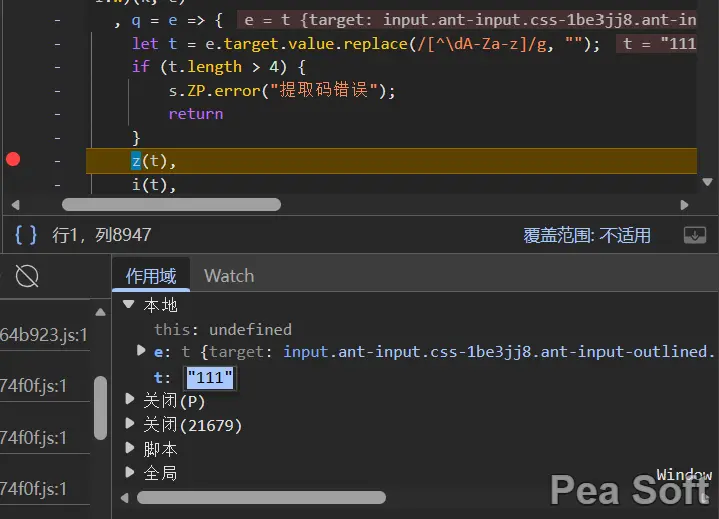Click the highlighted z(t), code line
This screenshot has height=519, width=719.
(x=391, y=161)
